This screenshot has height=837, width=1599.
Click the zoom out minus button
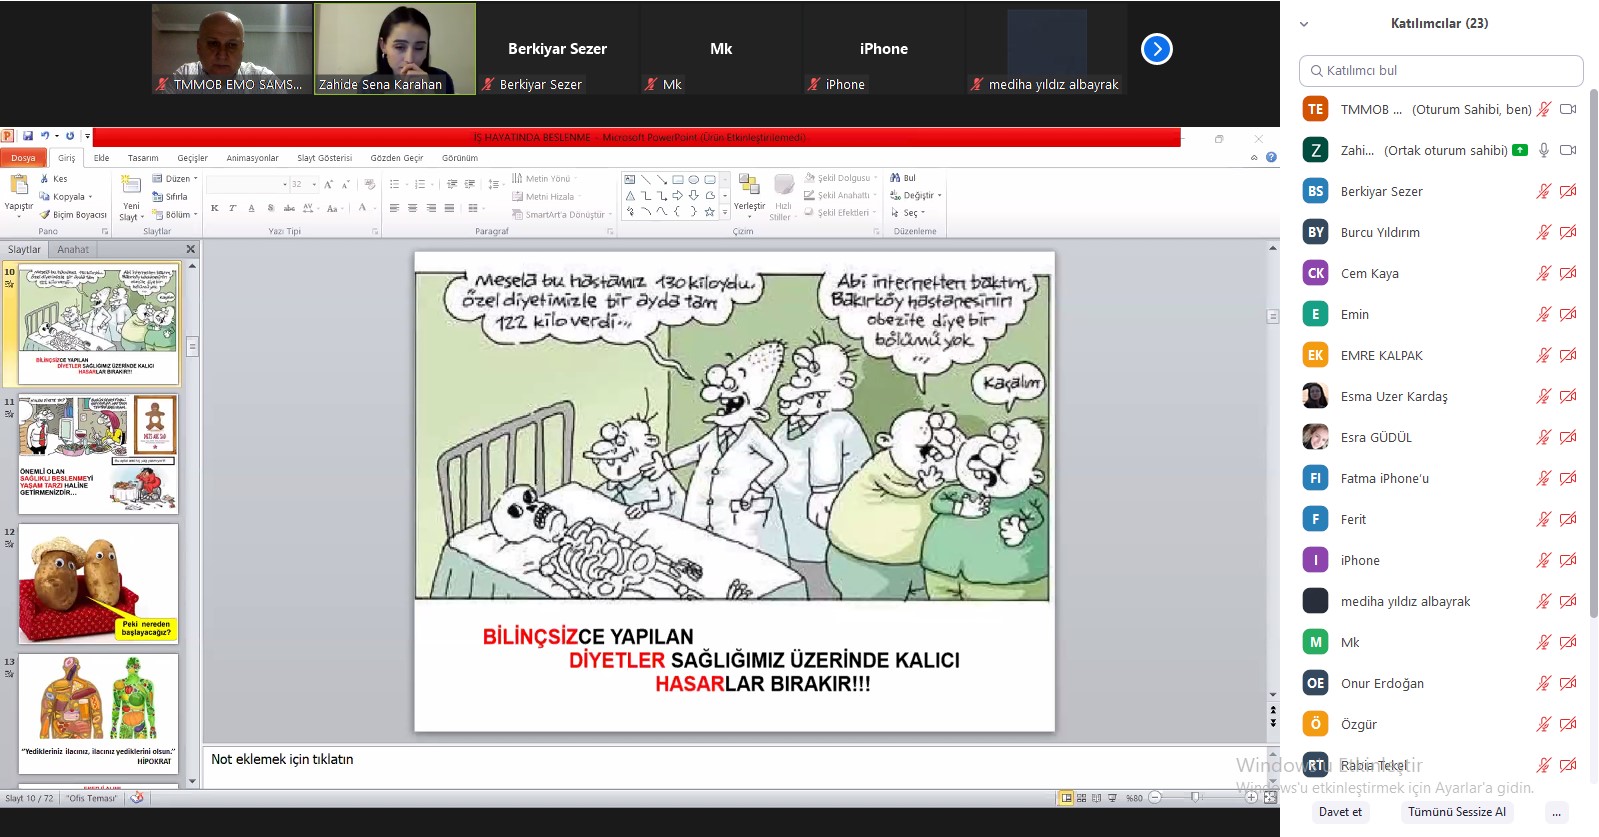1155,798
